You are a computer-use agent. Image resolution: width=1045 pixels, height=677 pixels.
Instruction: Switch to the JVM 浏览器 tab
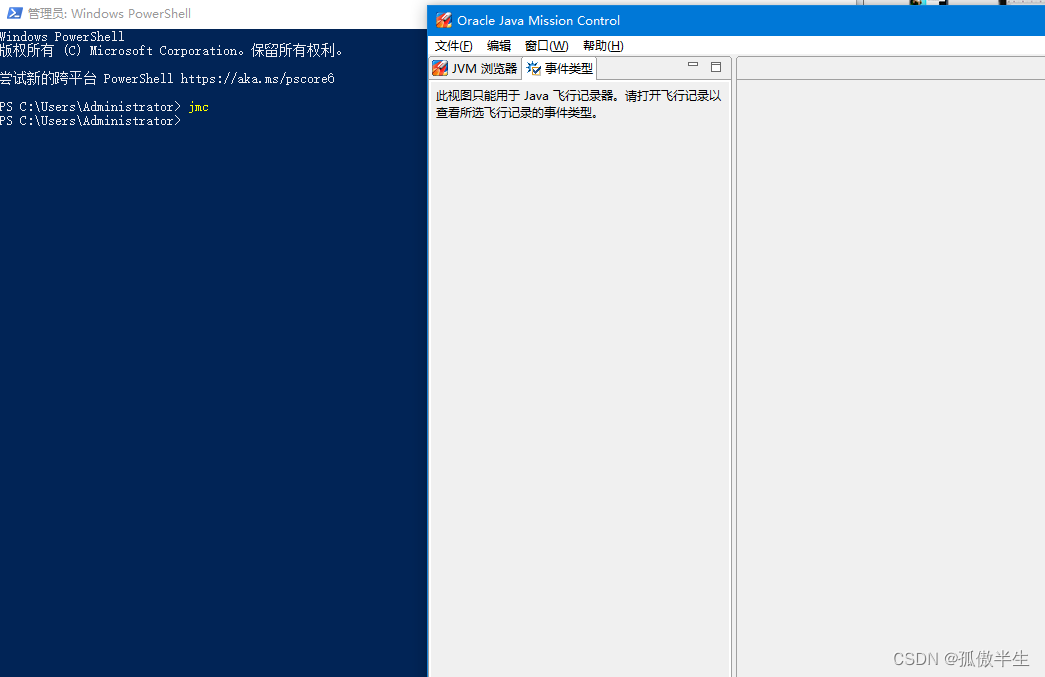(475, 69)
